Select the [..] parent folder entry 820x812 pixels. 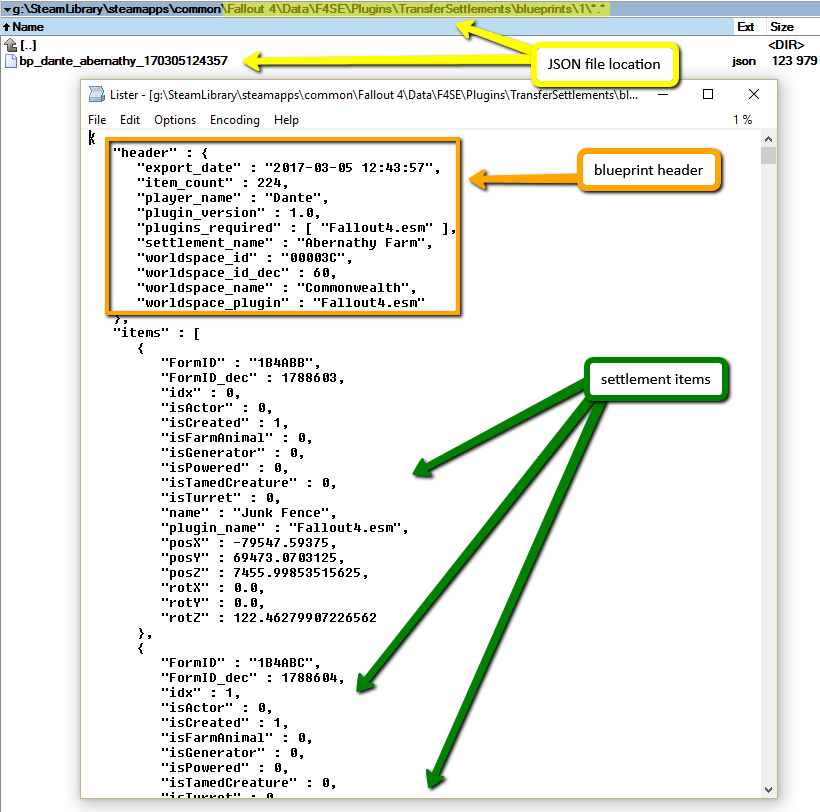pos(28,45)
